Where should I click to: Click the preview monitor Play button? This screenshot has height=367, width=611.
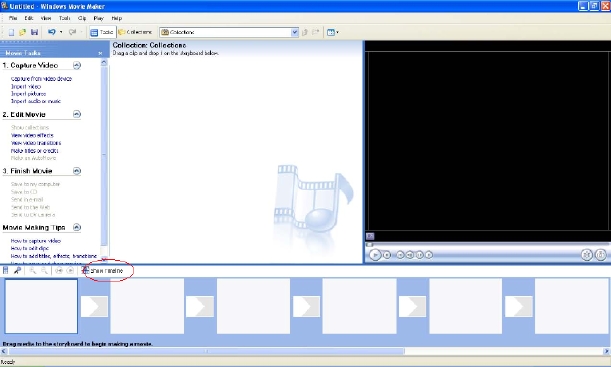375,255
